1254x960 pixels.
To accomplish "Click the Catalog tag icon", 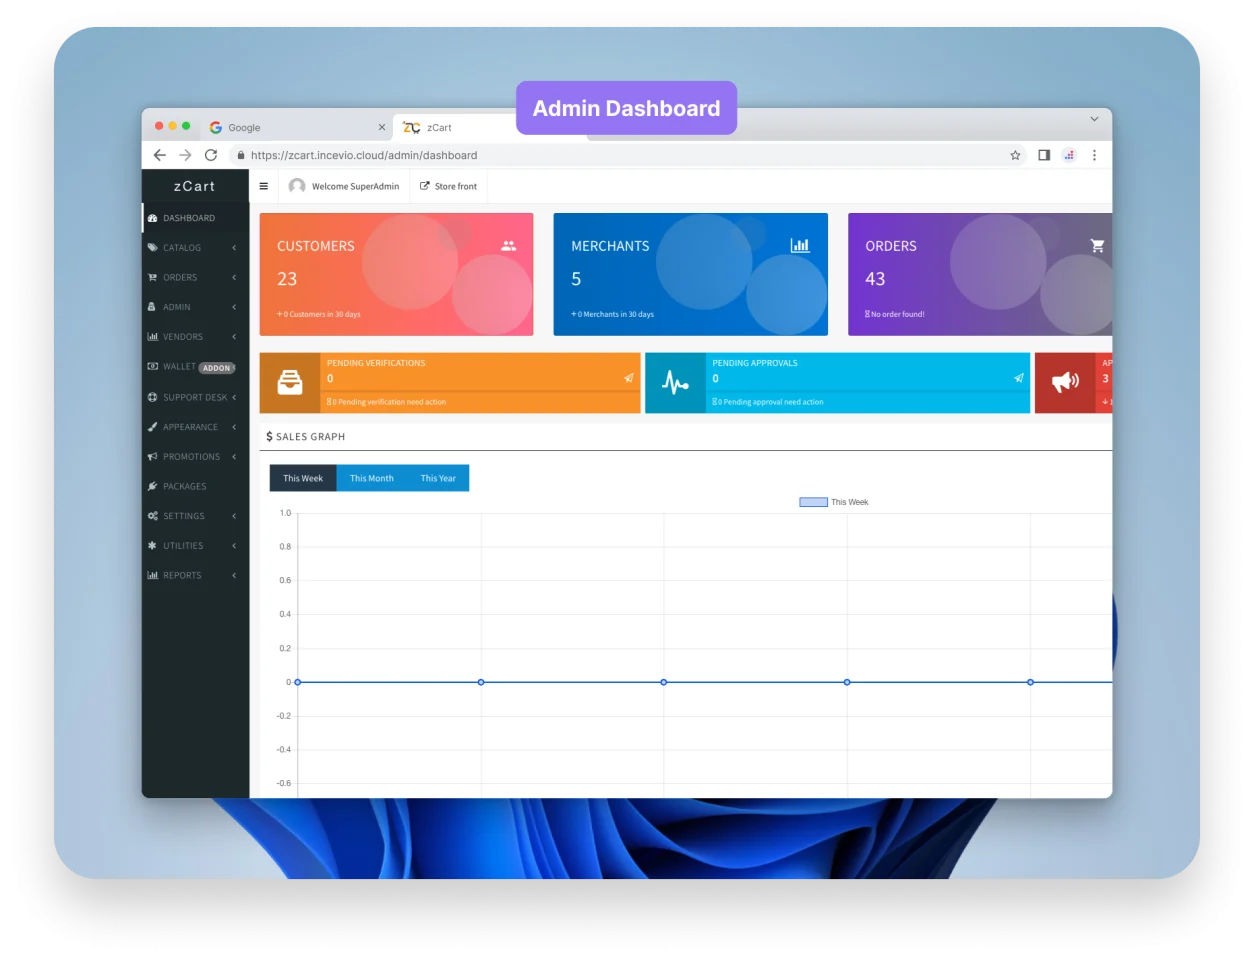I will pyautogui.click(x=152, y=247).
